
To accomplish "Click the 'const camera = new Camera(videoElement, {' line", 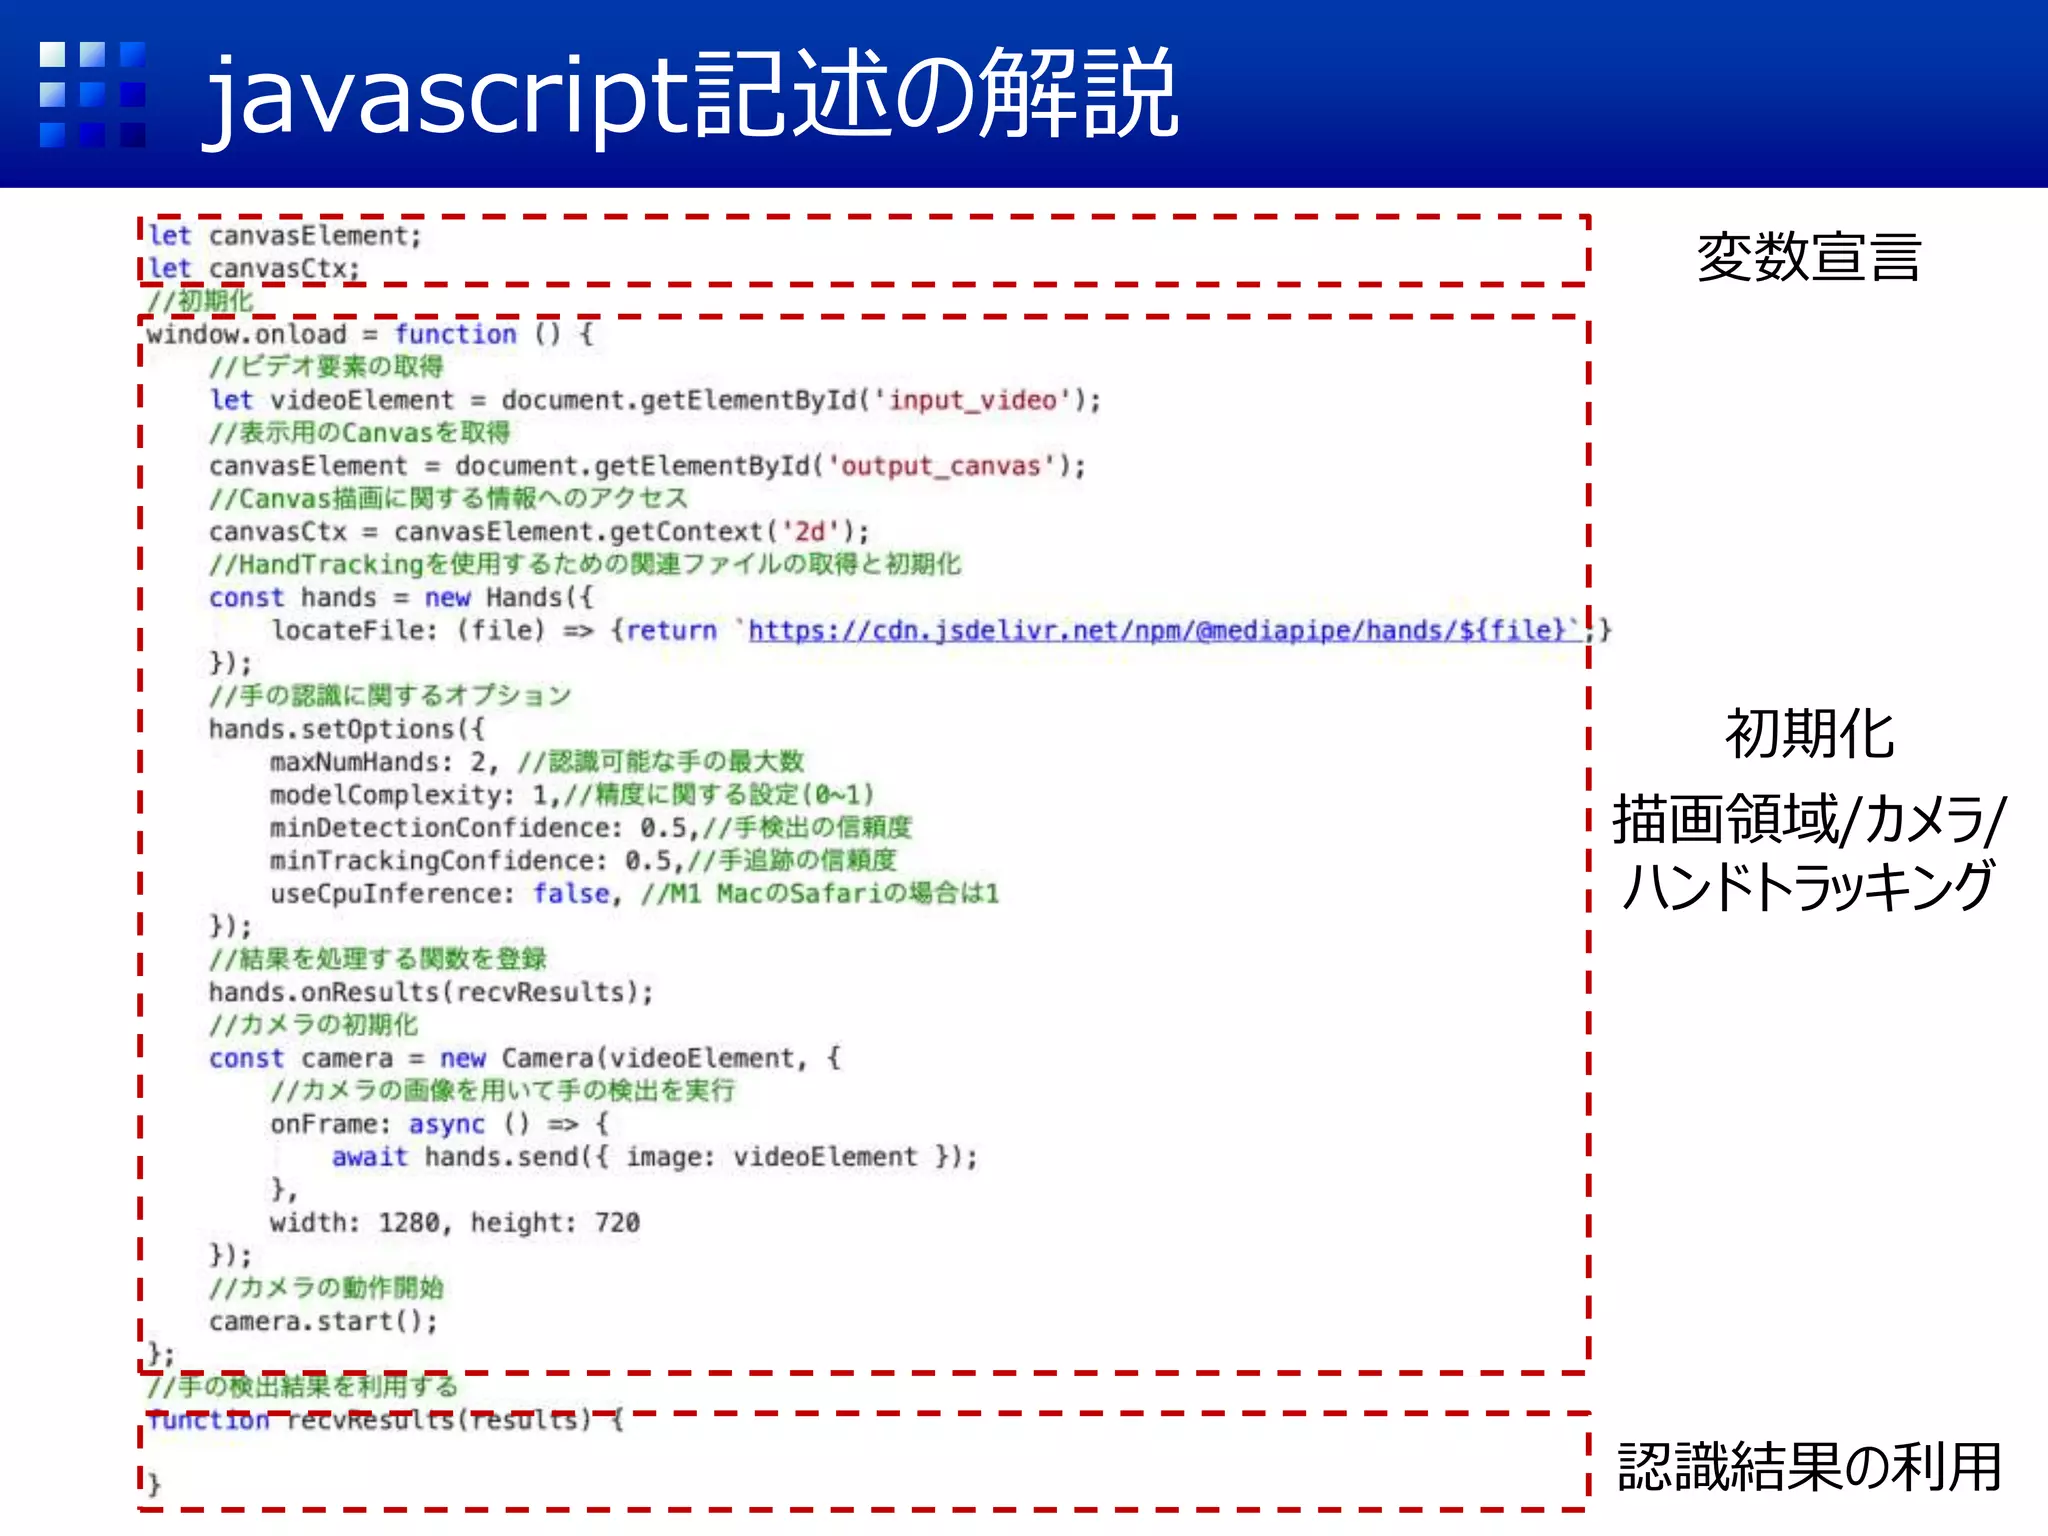I will (x=525, y=1059).
